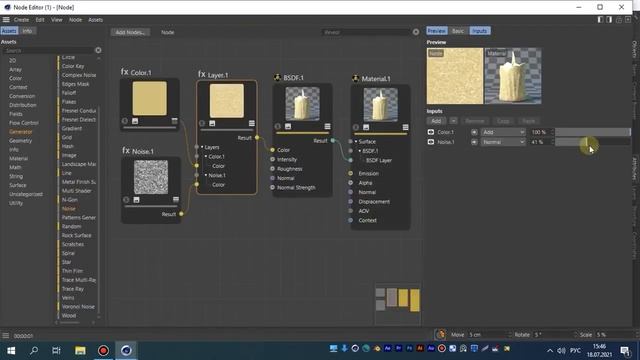Open the Edit menu
Viewport: 640px width, 360px height.
[40, 20]
